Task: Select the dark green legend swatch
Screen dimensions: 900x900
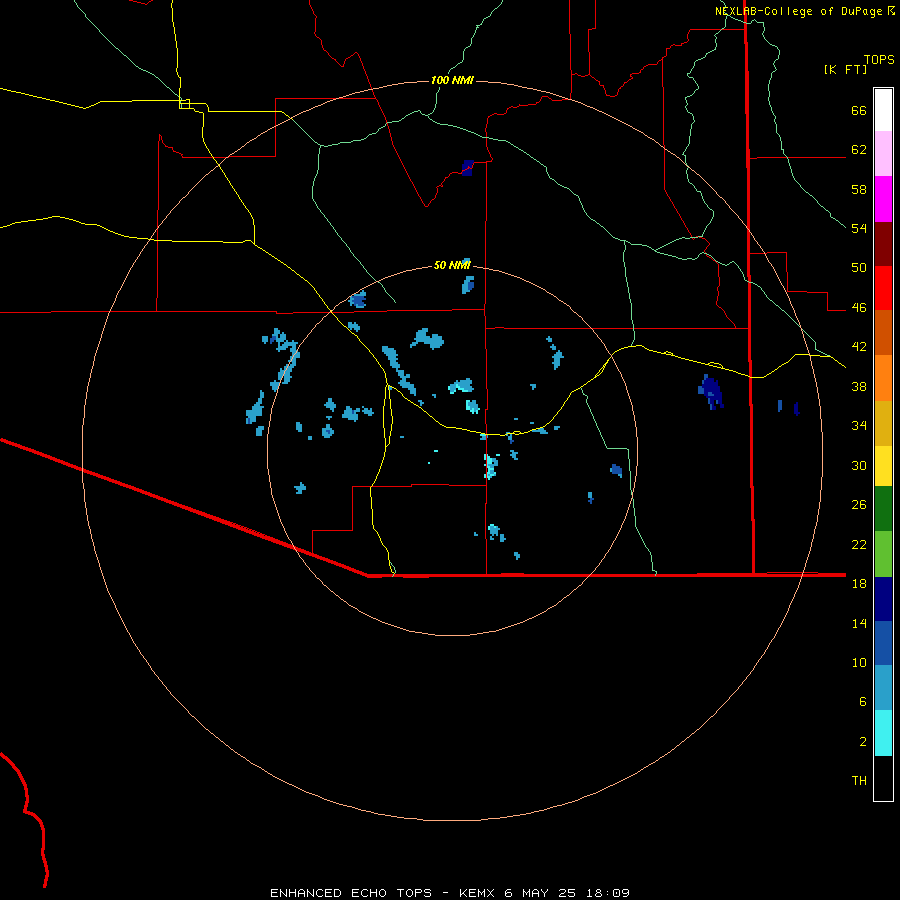Action: 883,509
